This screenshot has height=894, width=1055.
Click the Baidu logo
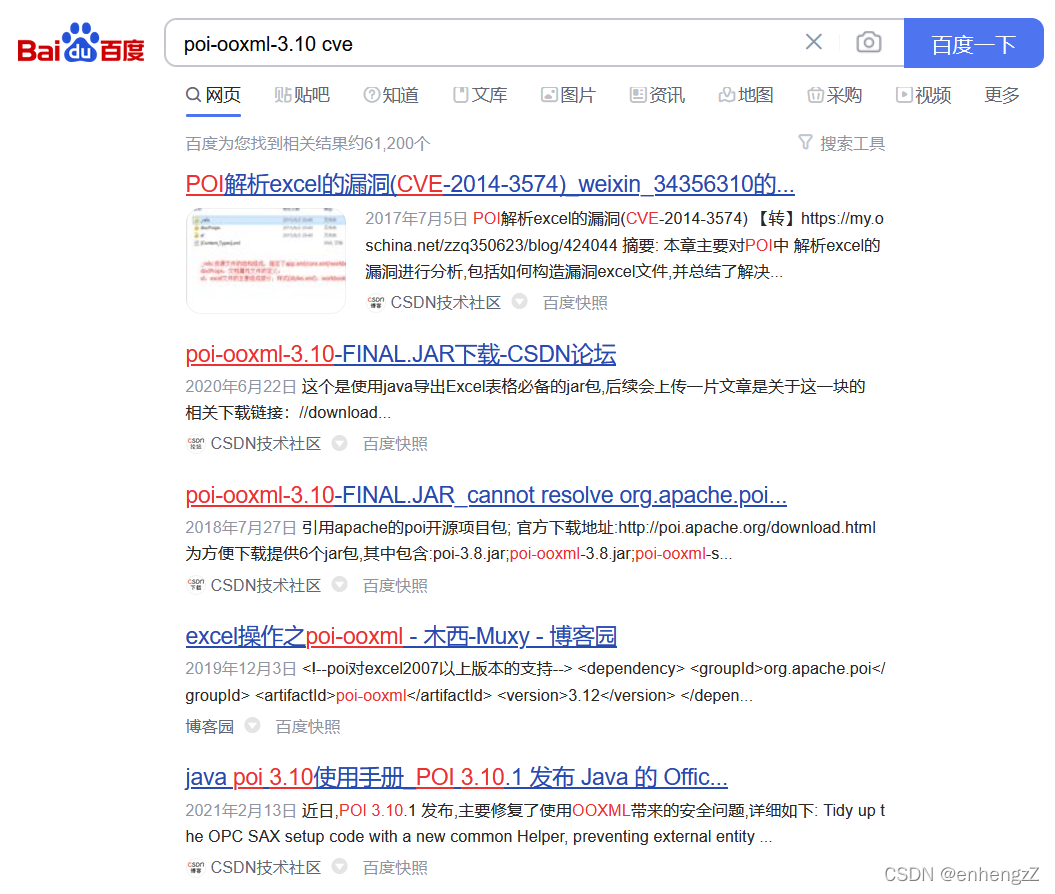[81, 43]
